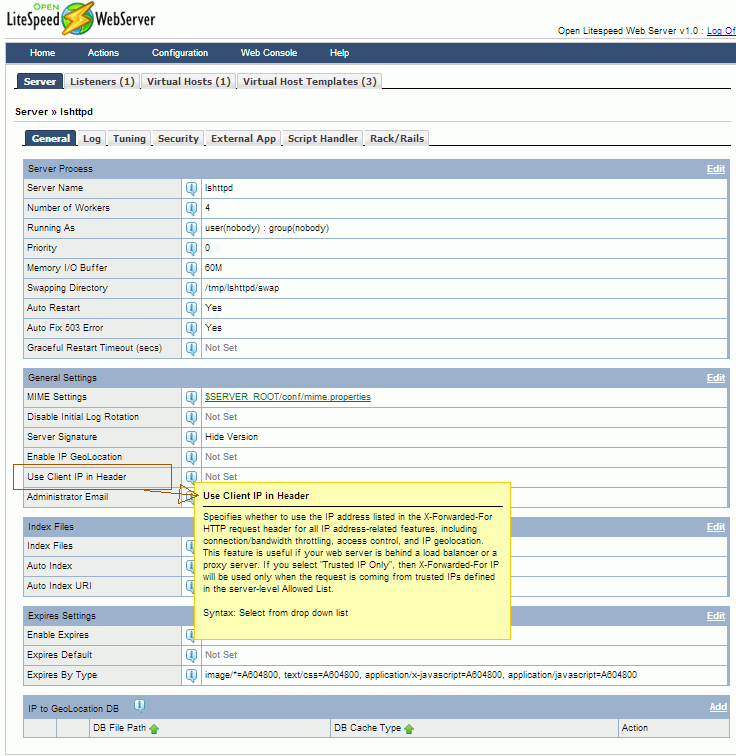Screen dimensions: 736x756
Task: Open the External App sub-tab
Action: pos(243,138)
